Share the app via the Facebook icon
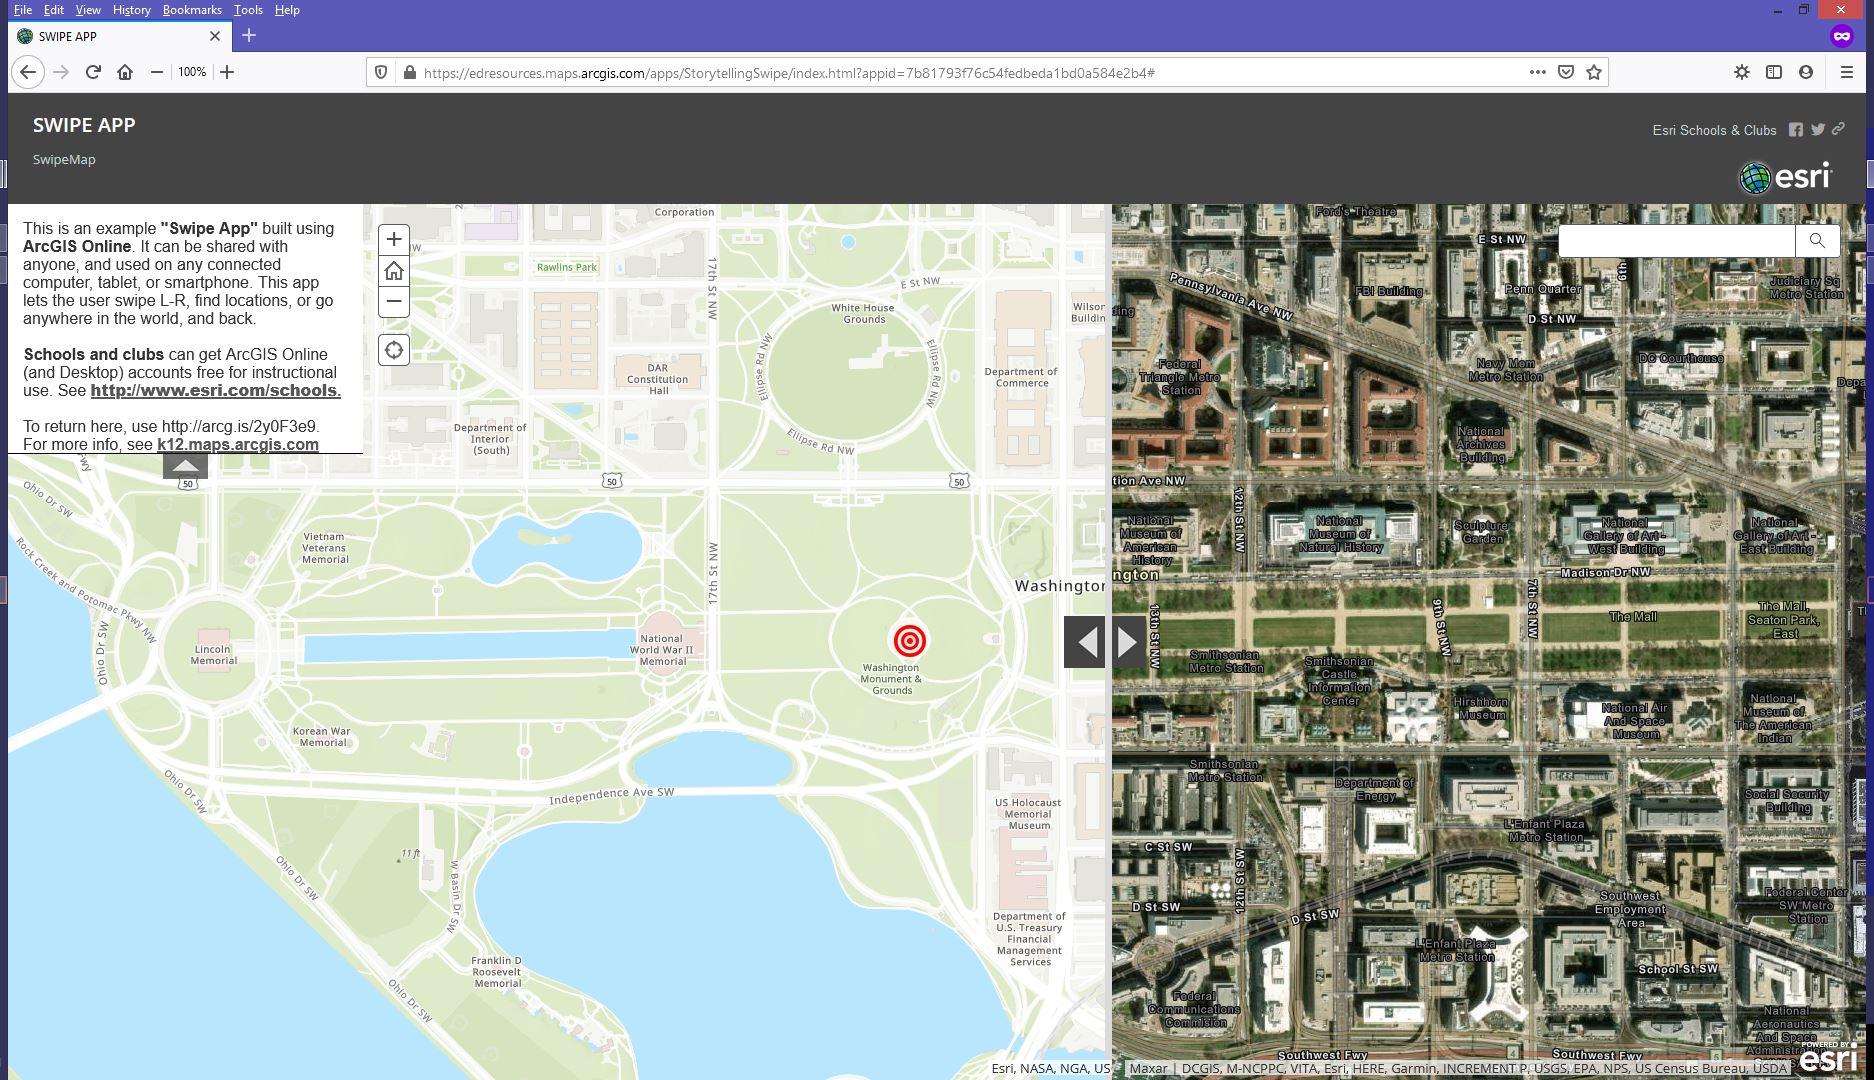Viewport: 1874px width, 1080px height. [x=1794, y=130]
